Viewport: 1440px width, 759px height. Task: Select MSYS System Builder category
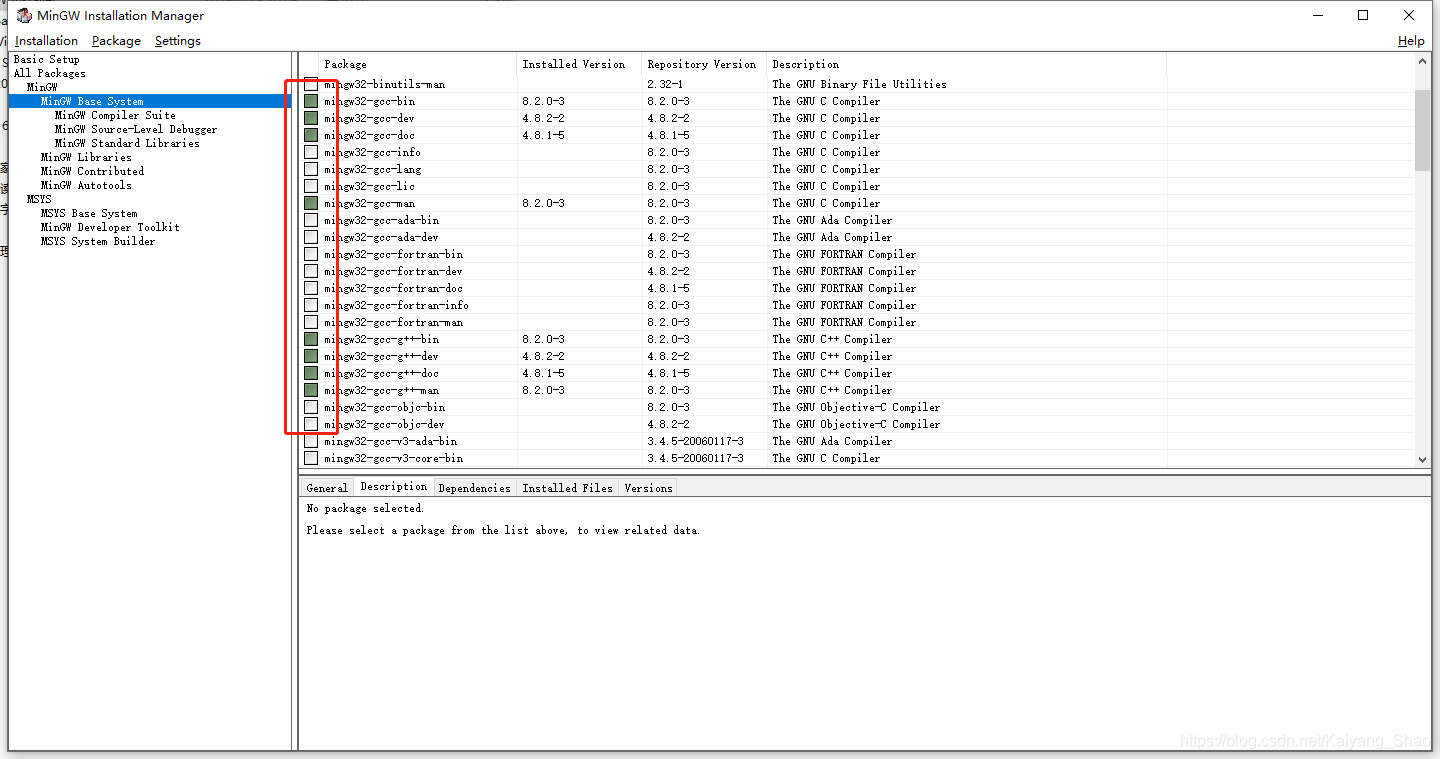[98, 241]
